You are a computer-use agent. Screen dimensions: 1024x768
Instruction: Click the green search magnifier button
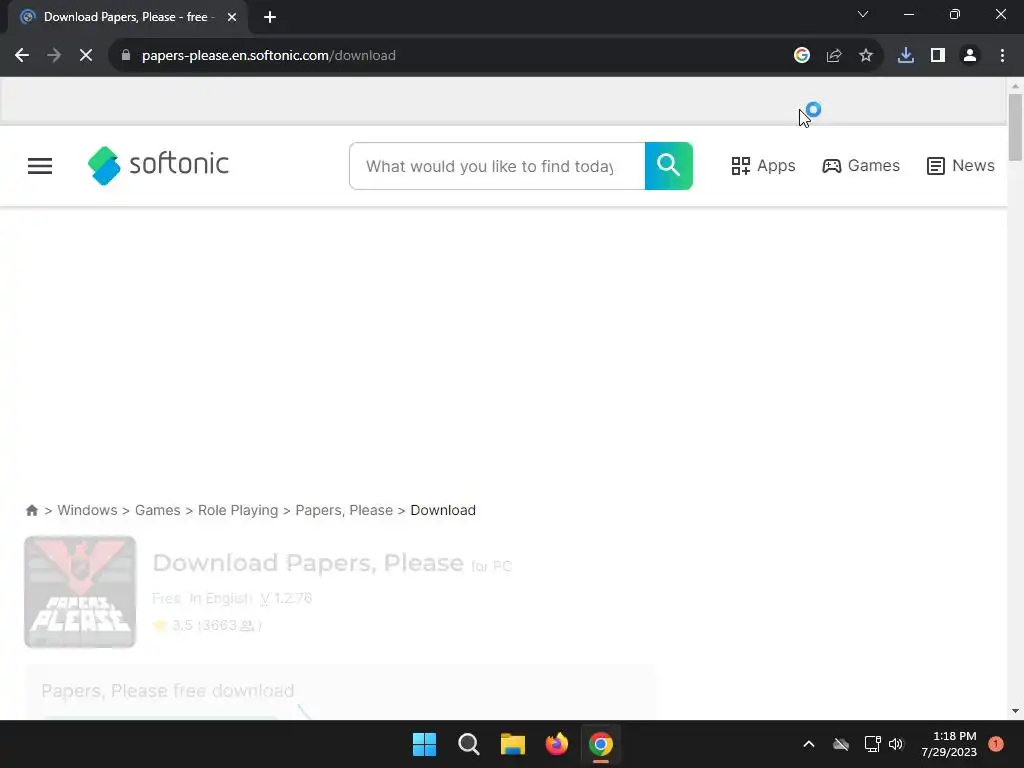tap(668, 166)
